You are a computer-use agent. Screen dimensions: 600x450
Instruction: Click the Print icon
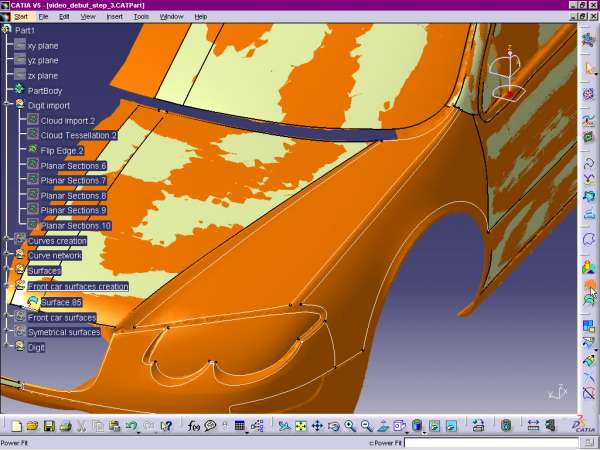click(x=64, y=426)
